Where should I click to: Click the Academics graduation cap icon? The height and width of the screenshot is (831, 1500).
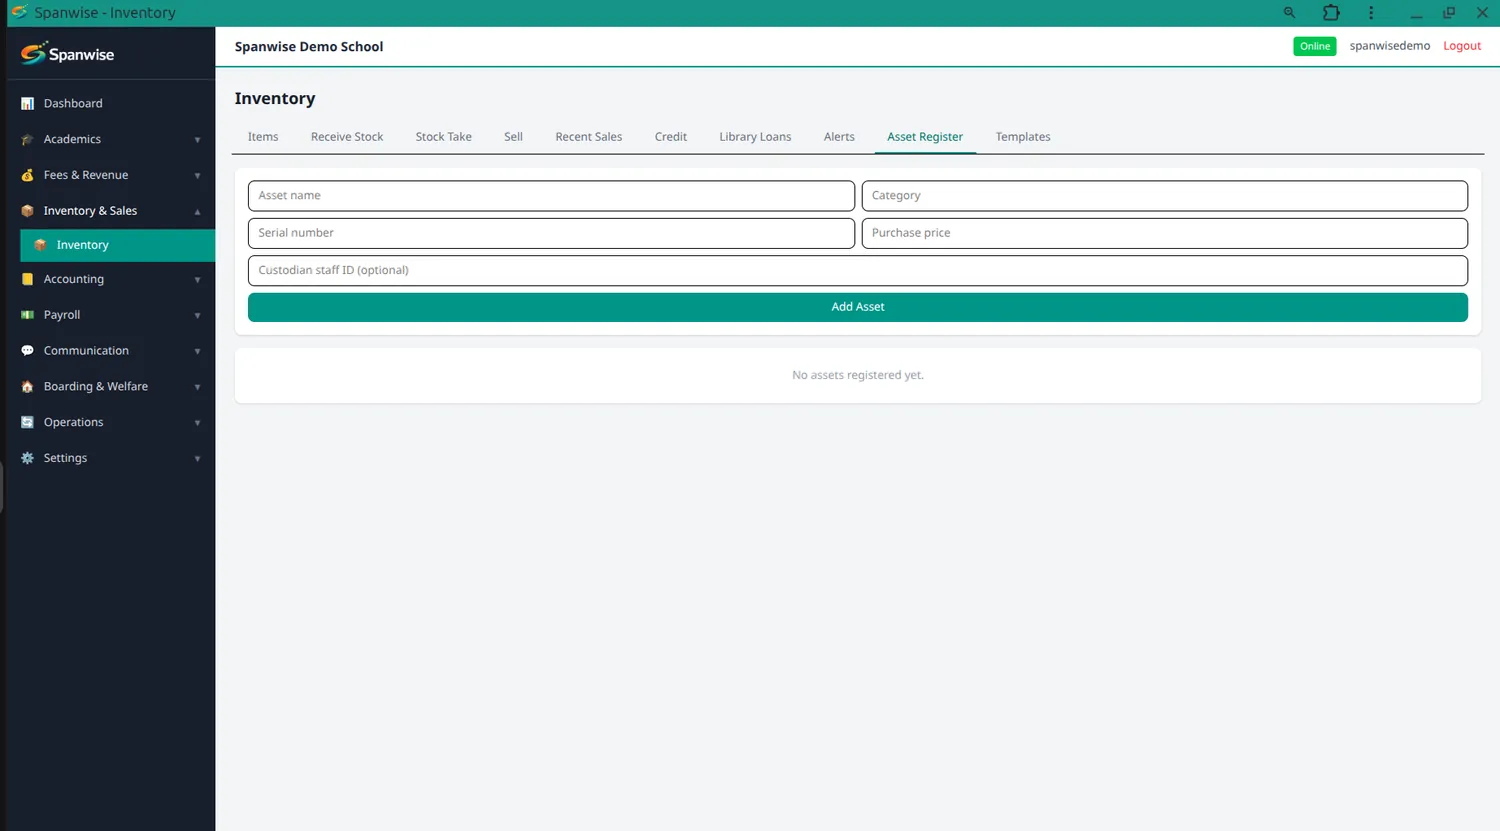pyautogui.click(x=27, y=140)
